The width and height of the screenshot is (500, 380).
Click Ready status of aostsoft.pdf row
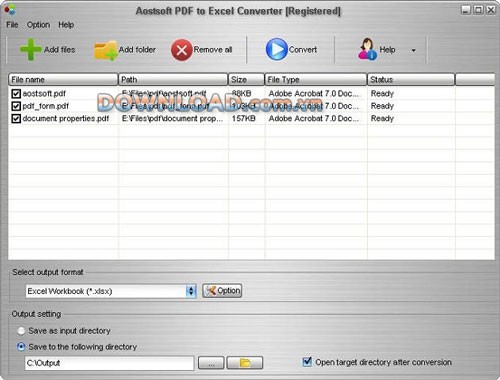(x=382, y=93)
